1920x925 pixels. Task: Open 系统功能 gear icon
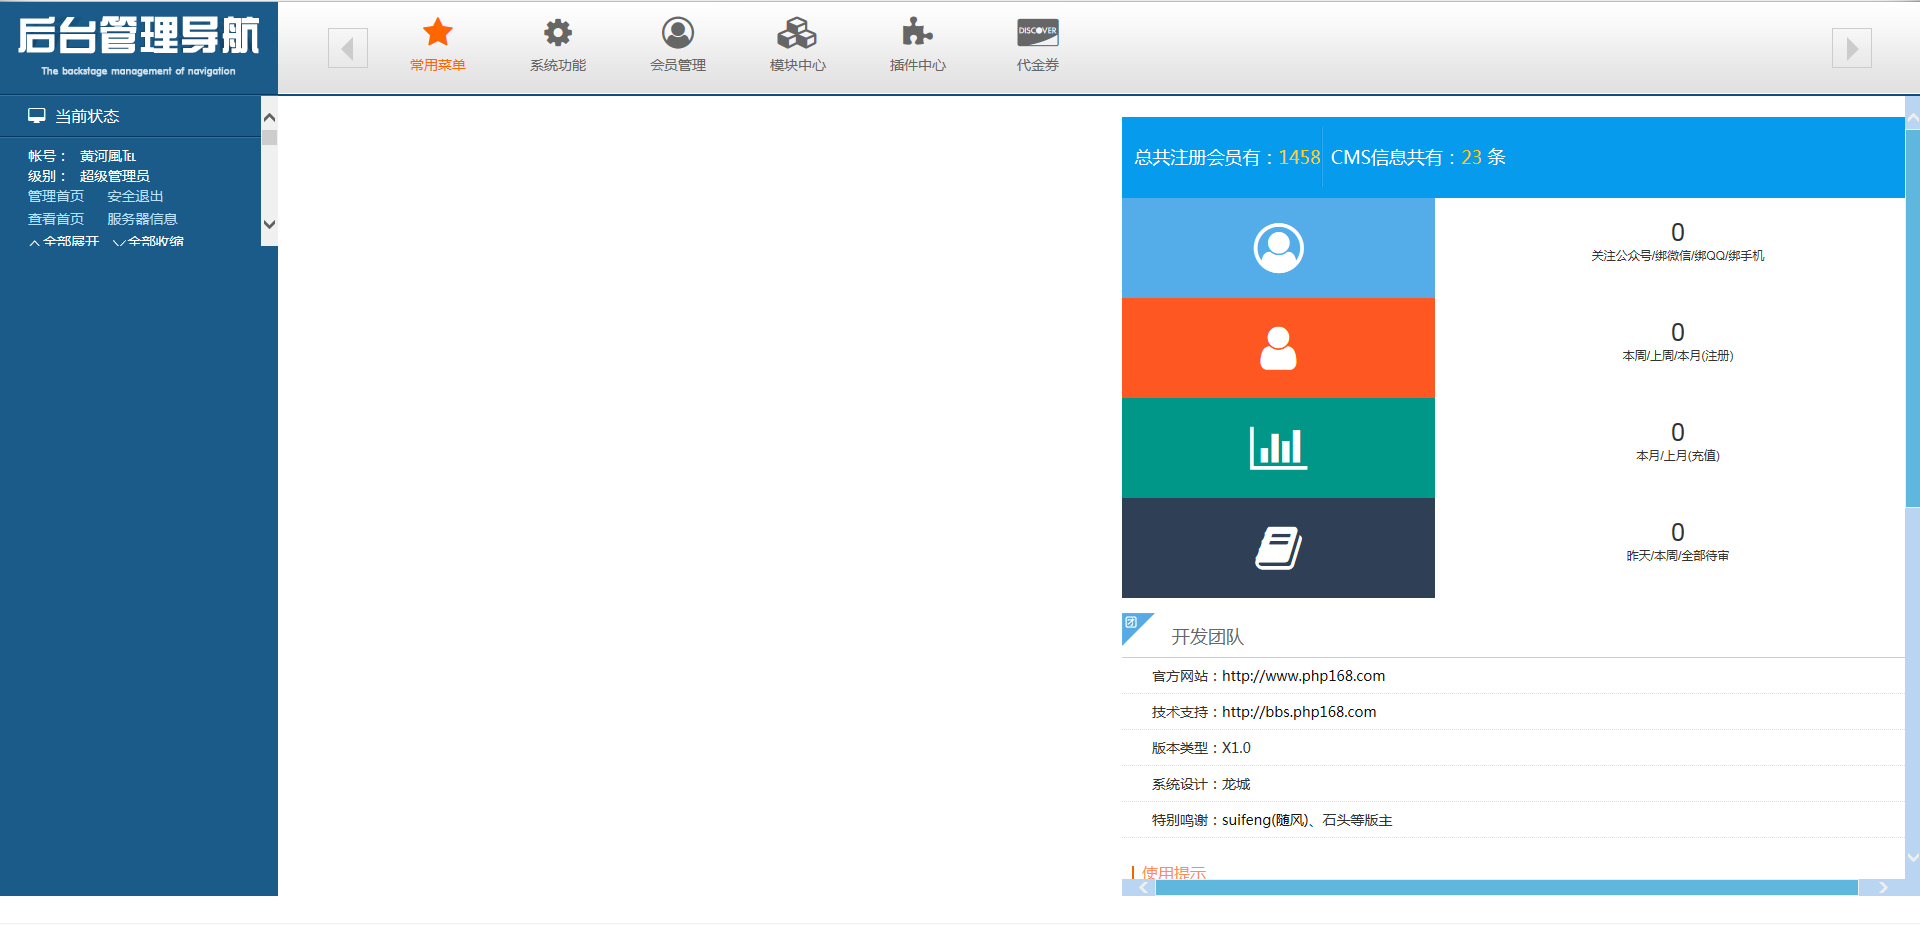(x=557, y=33)
